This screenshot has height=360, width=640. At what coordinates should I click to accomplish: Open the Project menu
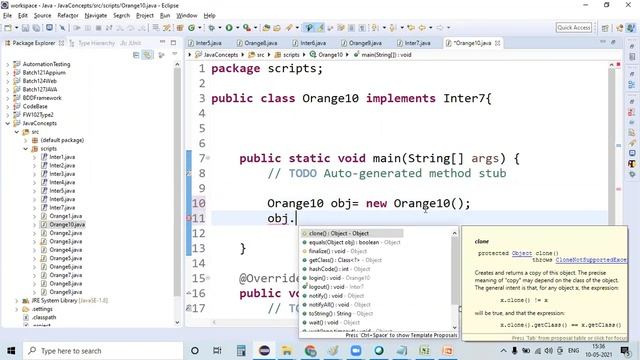click(144, 16)
